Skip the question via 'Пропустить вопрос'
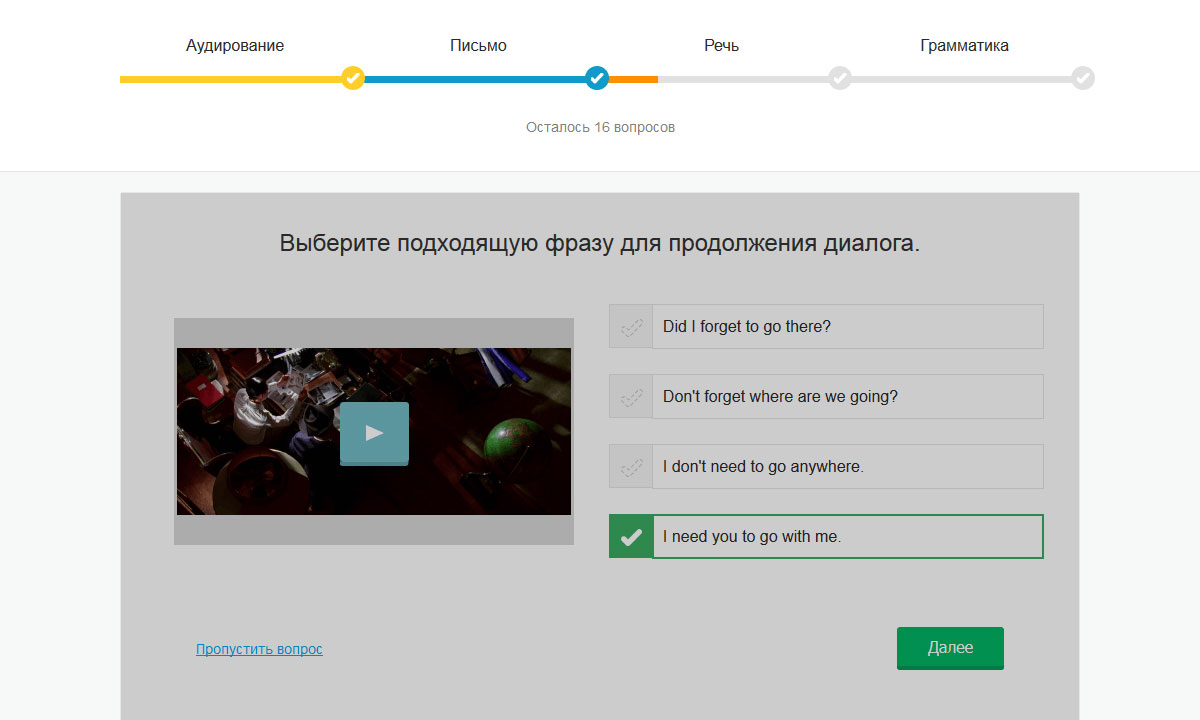The image size is (1200, 720). [x=259, y=649]
